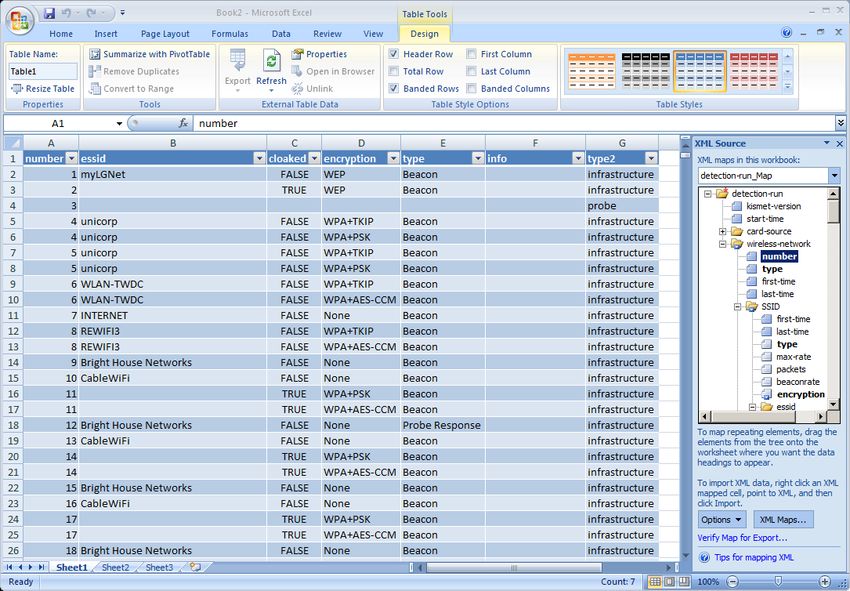Undo via Quick Access Toolbar icon

(66, 12)
